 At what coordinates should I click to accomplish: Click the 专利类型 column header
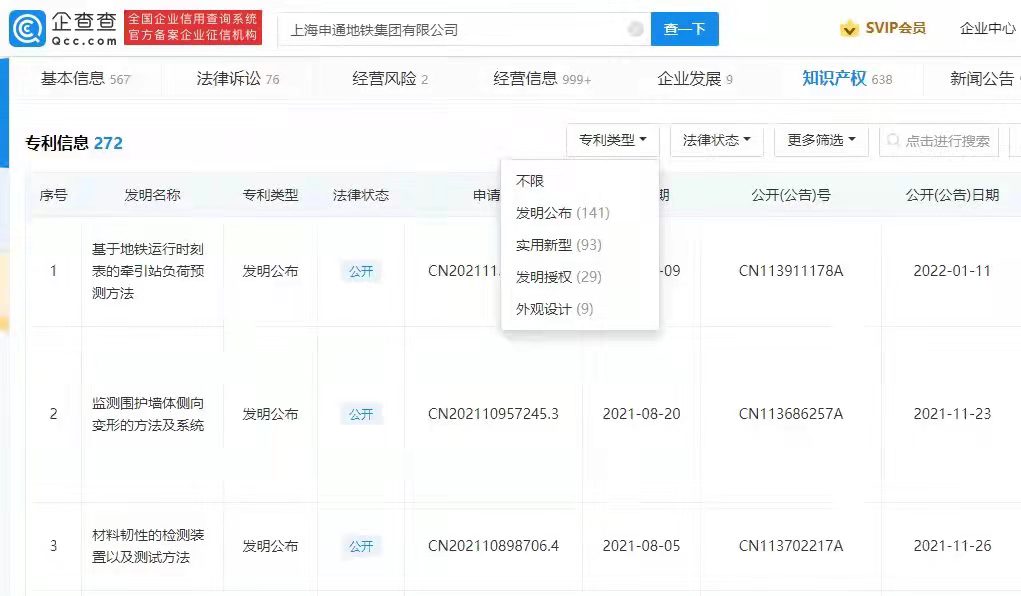click(x=270, y=195)
